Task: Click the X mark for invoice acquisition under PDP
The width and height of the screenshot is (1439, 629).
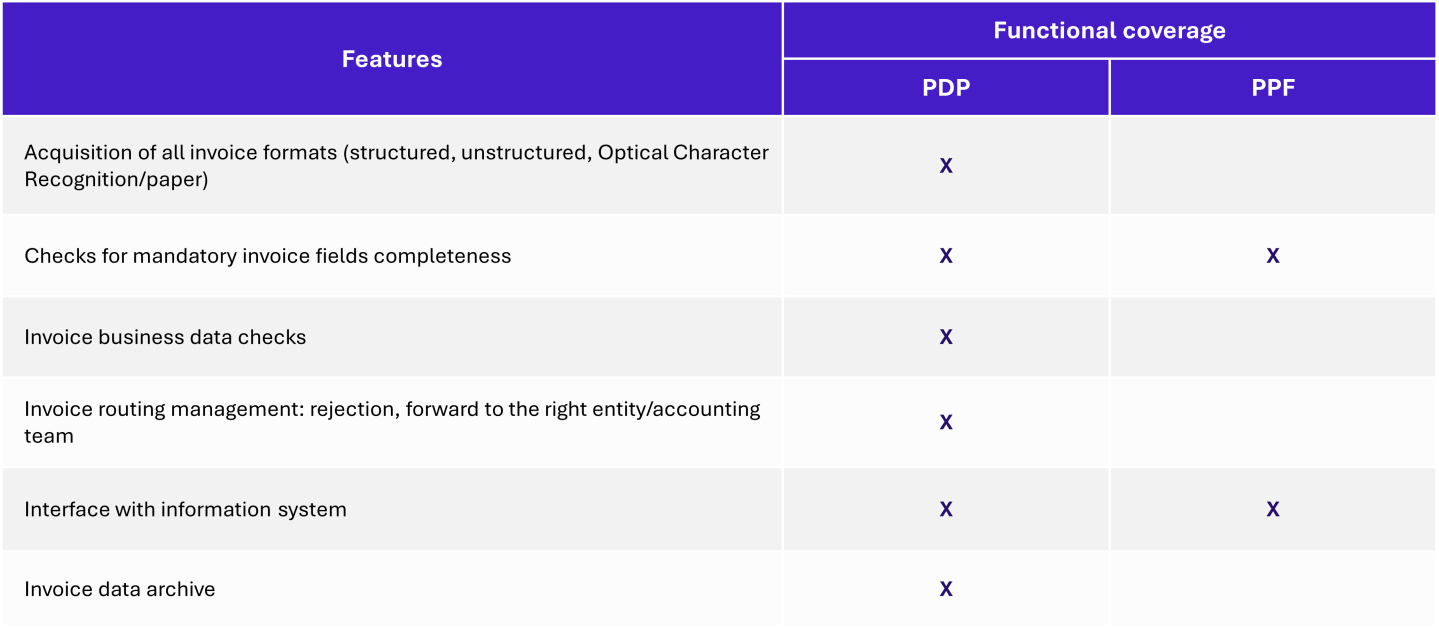Action: (946, 166)
